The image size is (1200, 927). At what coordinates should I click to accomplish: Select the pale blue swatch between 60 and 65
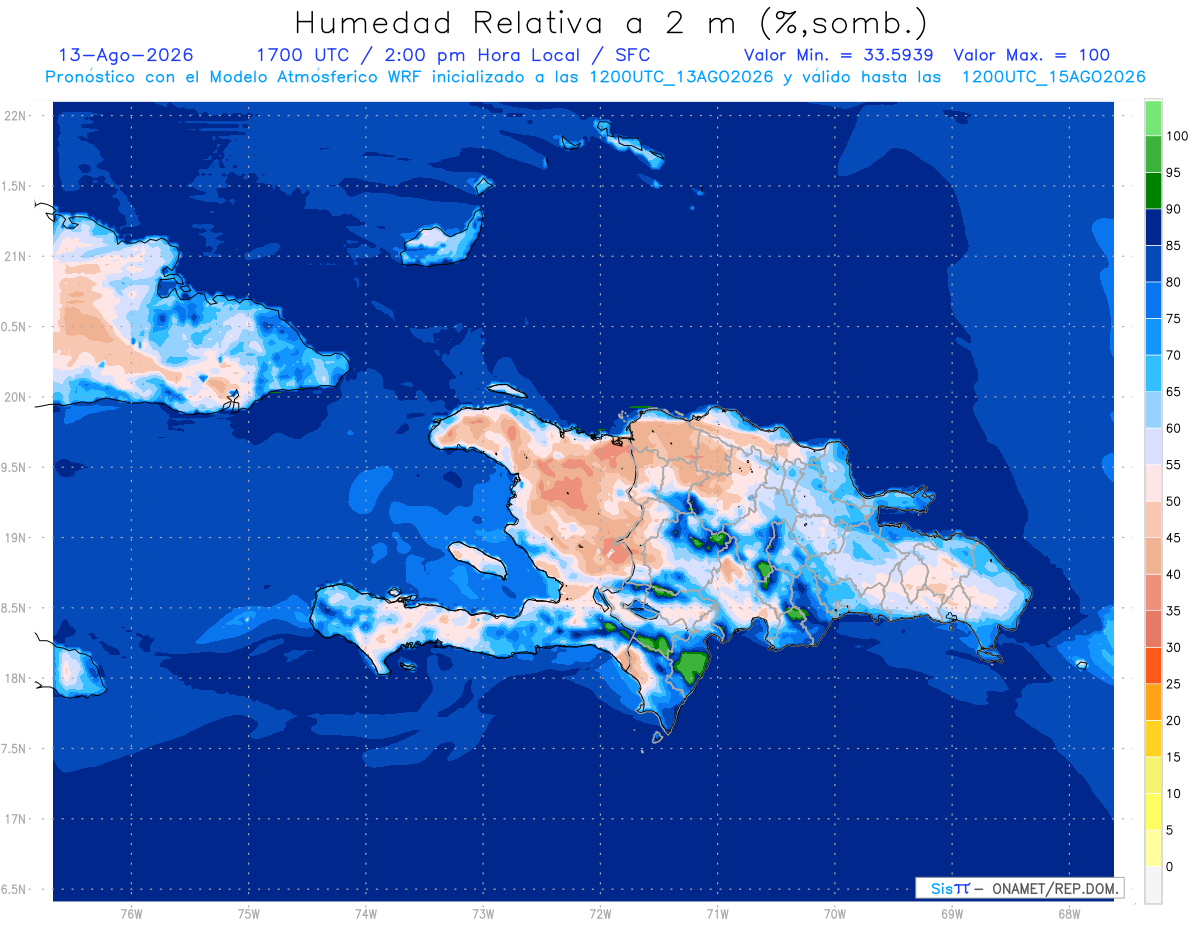pos(1153,410)
